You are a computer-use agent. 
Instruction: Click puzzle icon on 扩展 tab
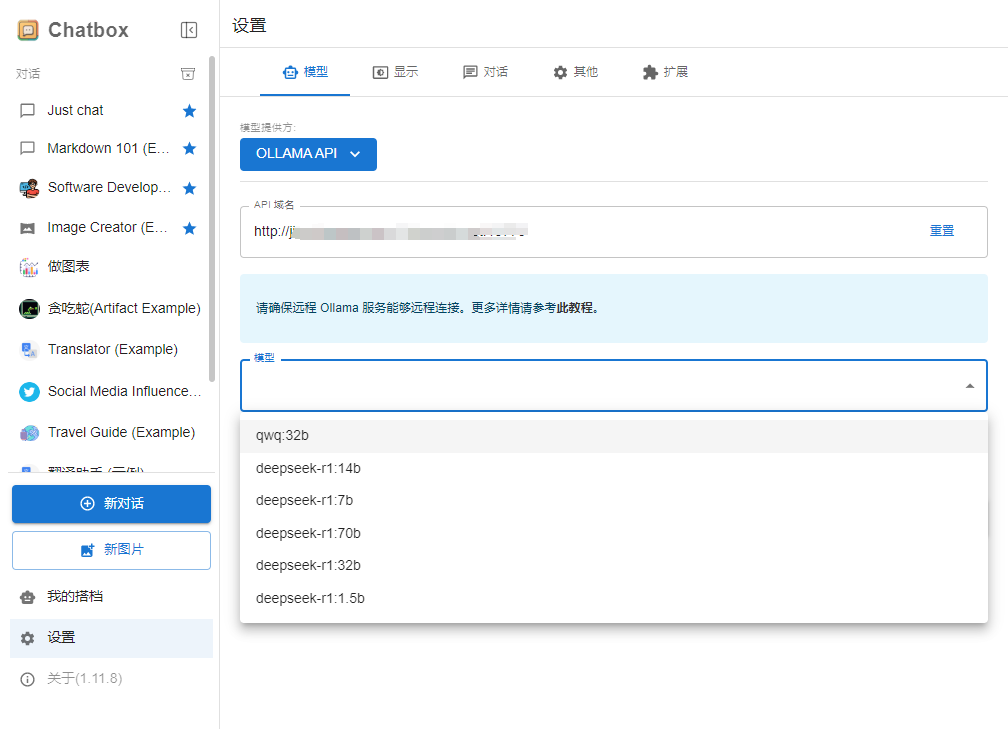(x=651, y=73)
